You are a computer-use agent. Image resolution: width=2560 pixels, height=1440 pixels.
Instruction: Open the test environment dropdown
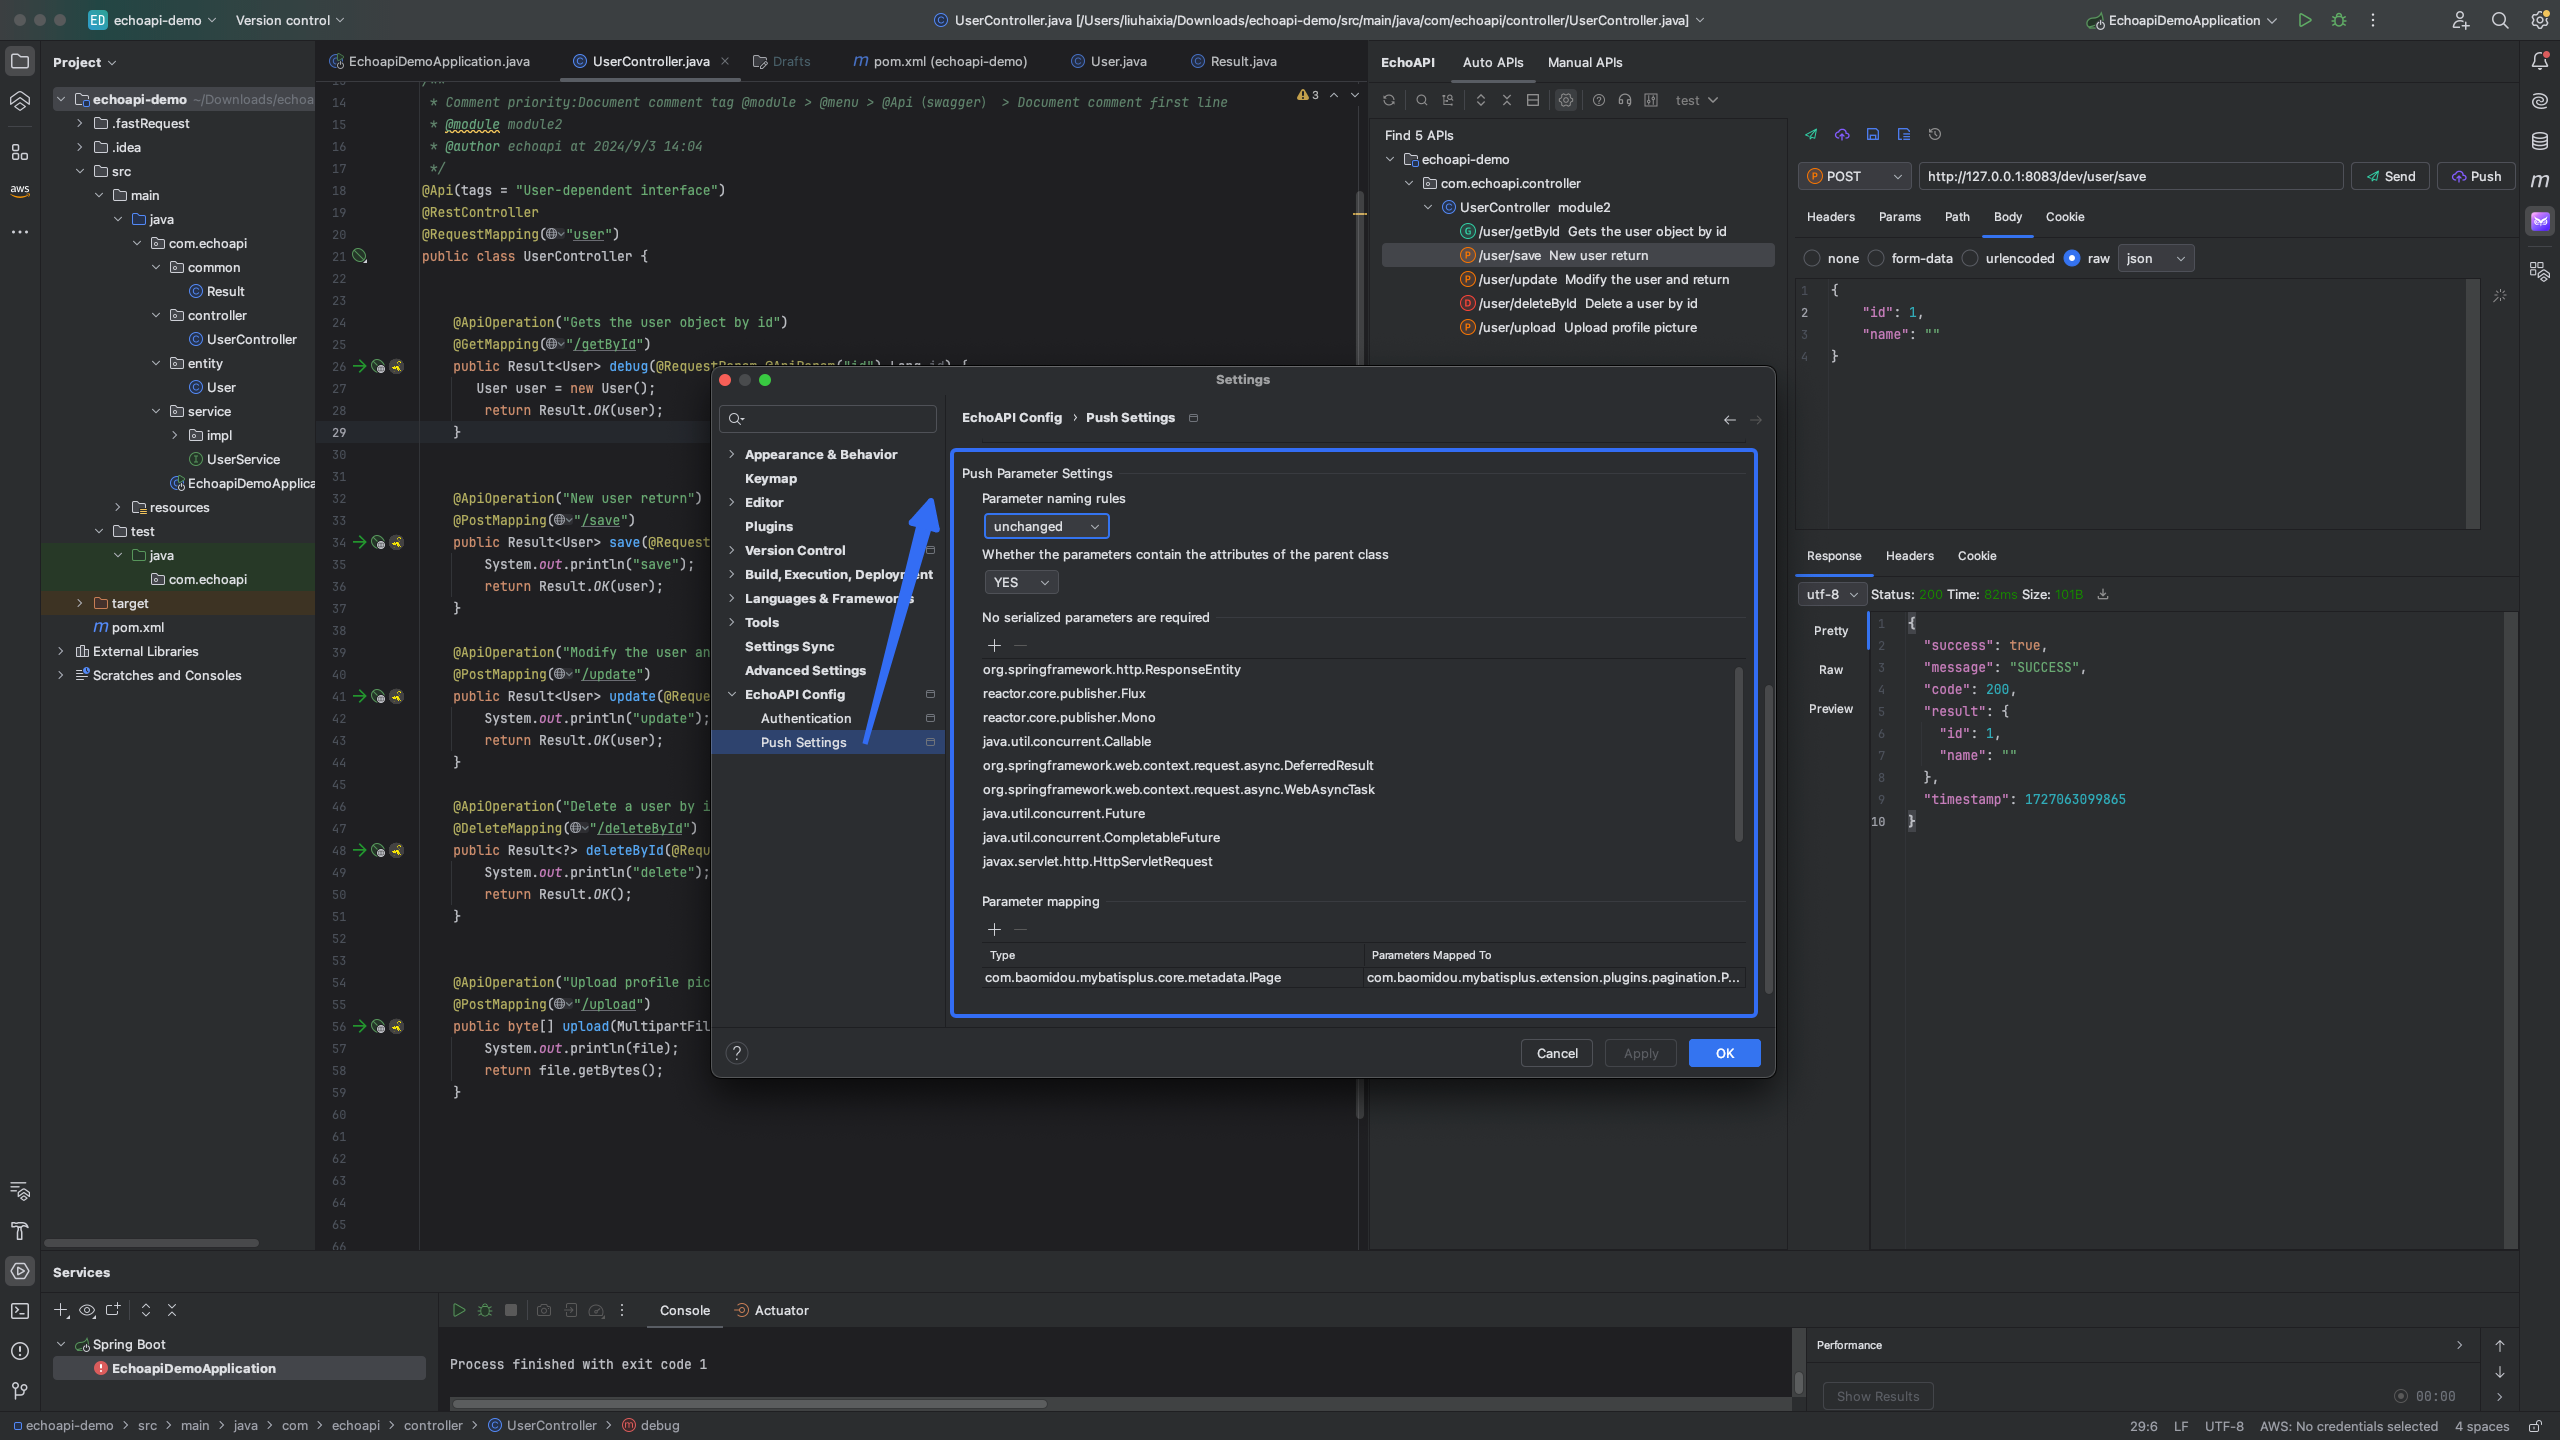coord(1696,100)
